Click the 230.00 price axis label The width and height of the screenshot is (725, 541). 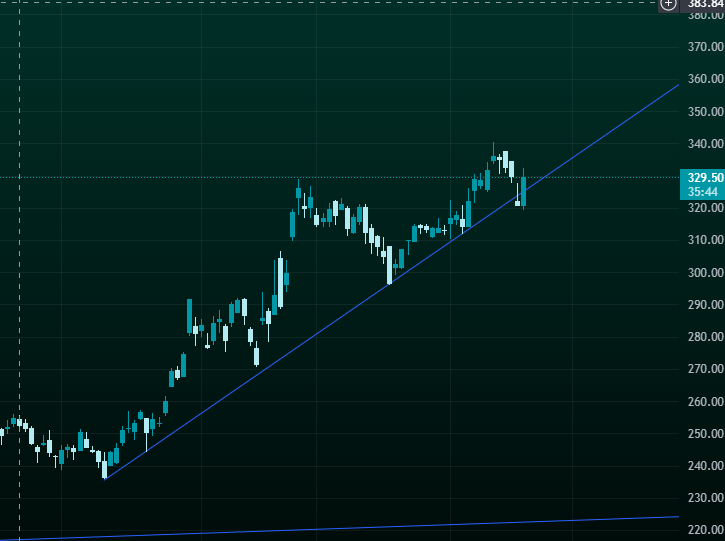point(706,498)
